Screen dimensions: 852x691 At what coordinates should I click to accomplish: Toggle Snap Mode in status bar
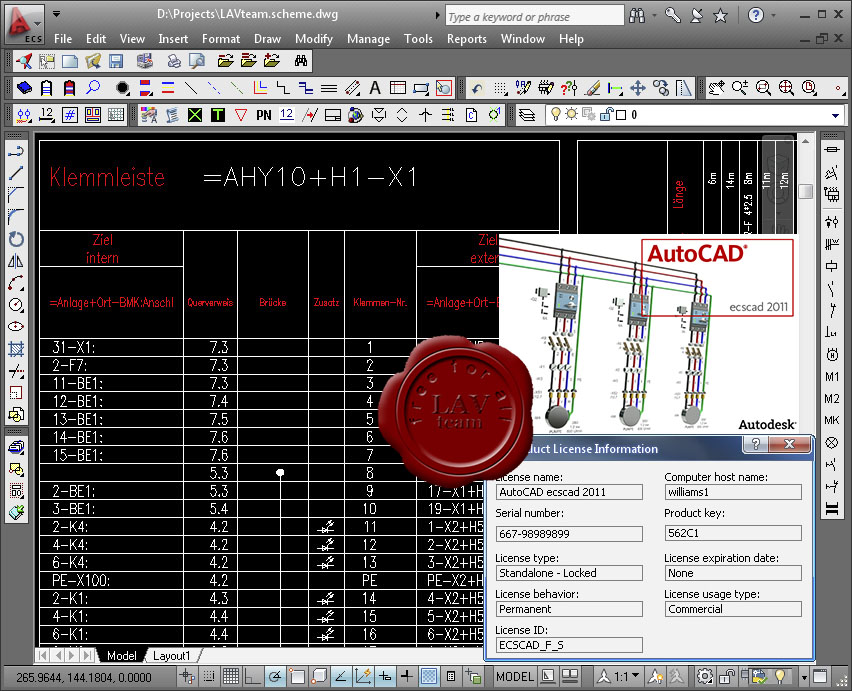209,676
